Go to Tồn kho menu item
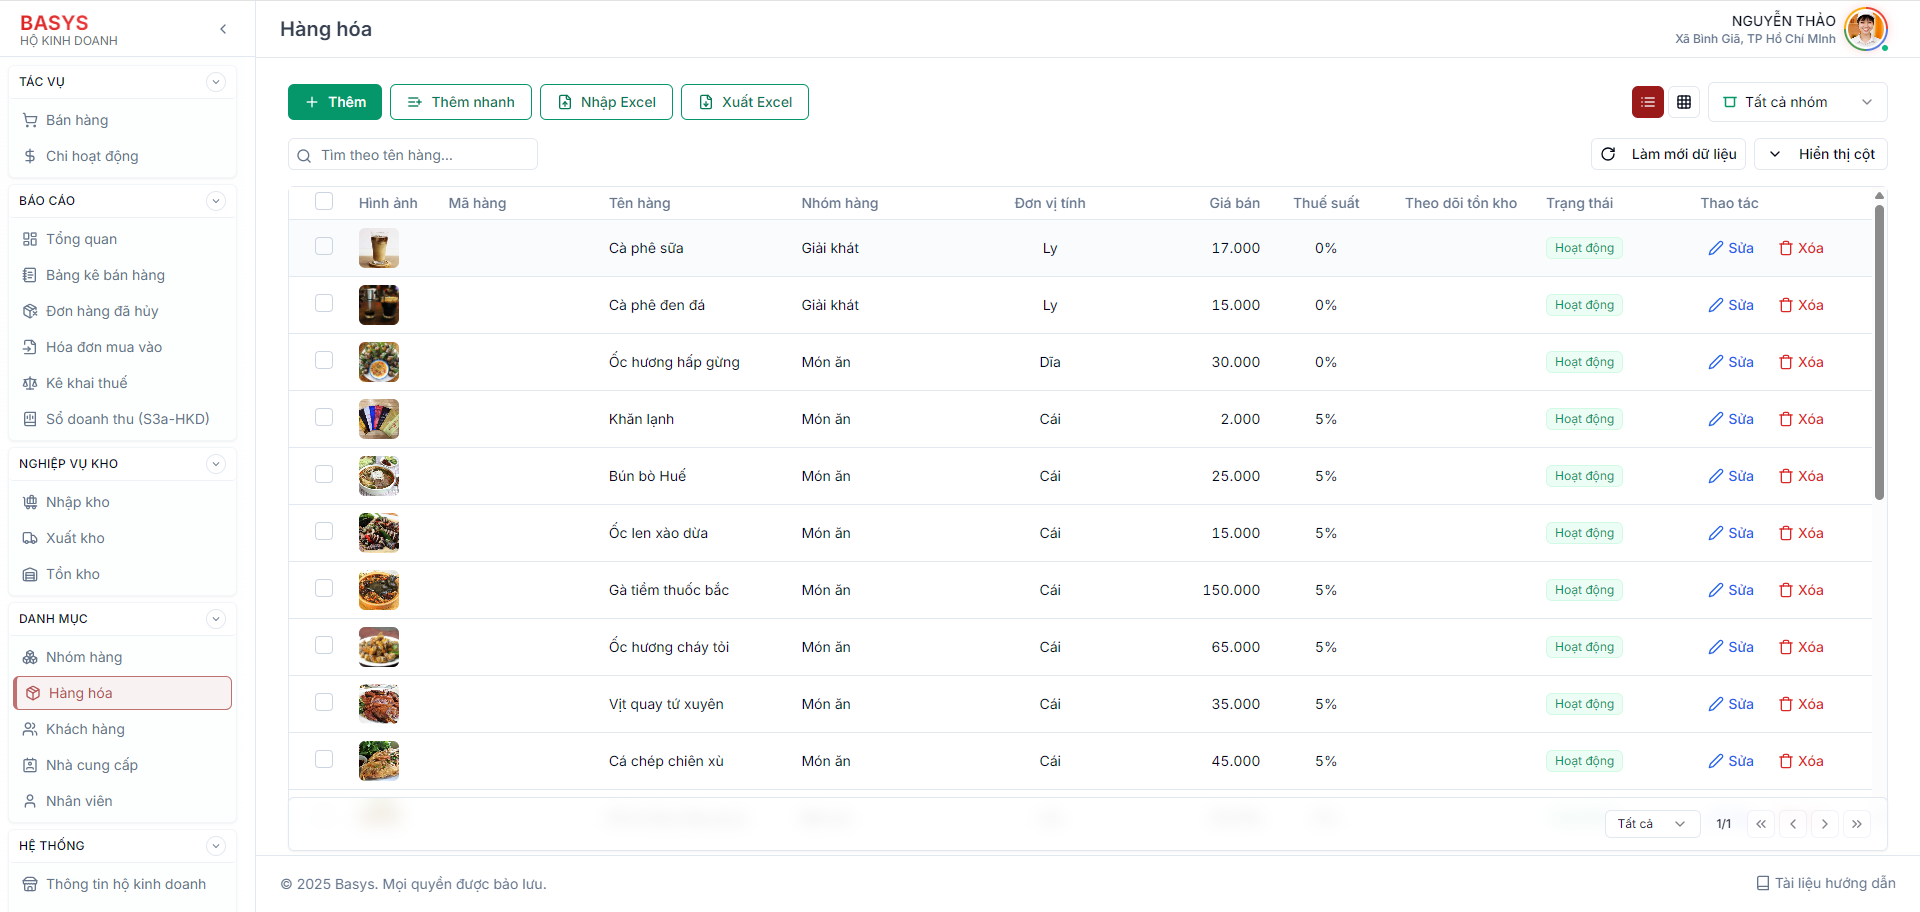The image size is (1920, 912). [73, 574]
